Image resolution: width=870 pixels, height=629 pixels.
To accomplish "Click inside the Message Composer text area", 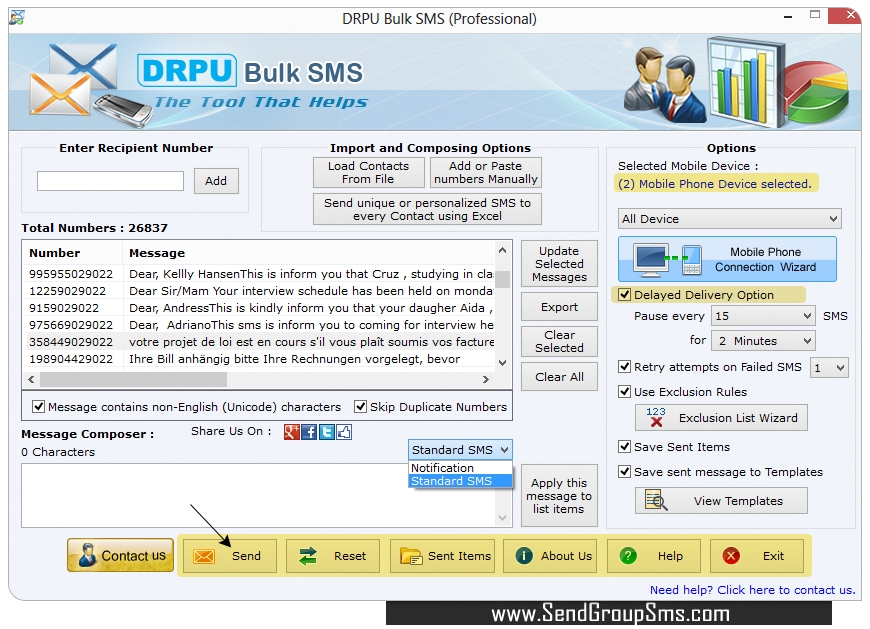I will pyautogui.click(x=259, y=495).
